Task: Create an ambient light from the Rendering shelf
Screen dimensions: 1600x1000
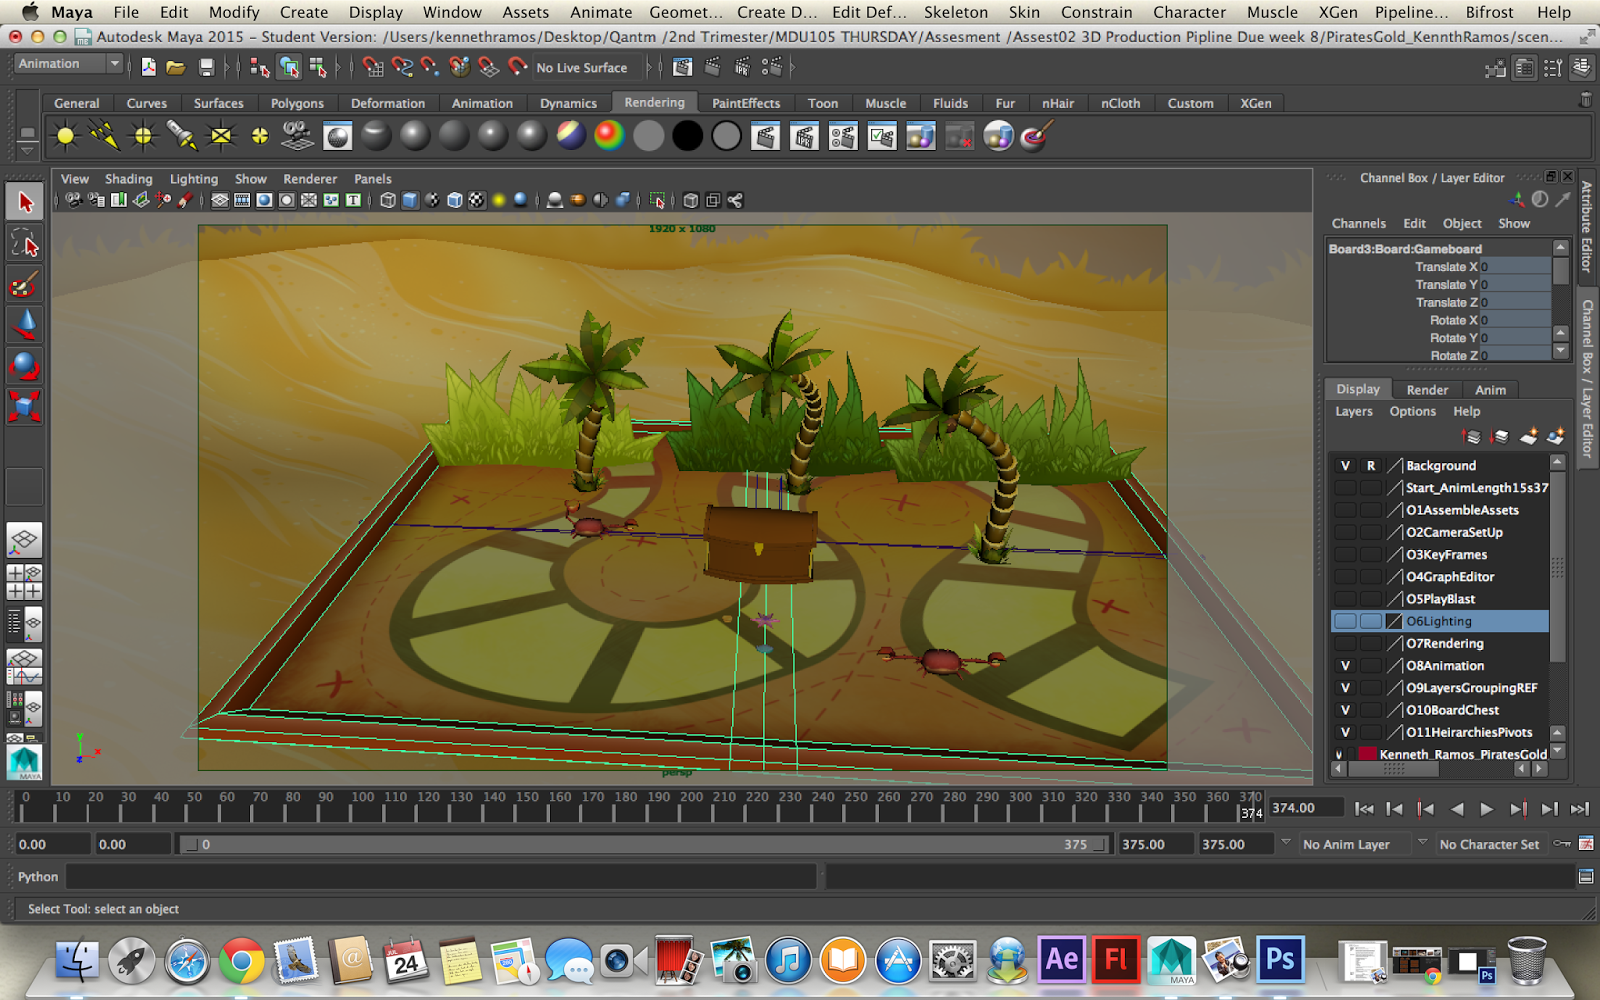Action: click(x=65, y=135)
